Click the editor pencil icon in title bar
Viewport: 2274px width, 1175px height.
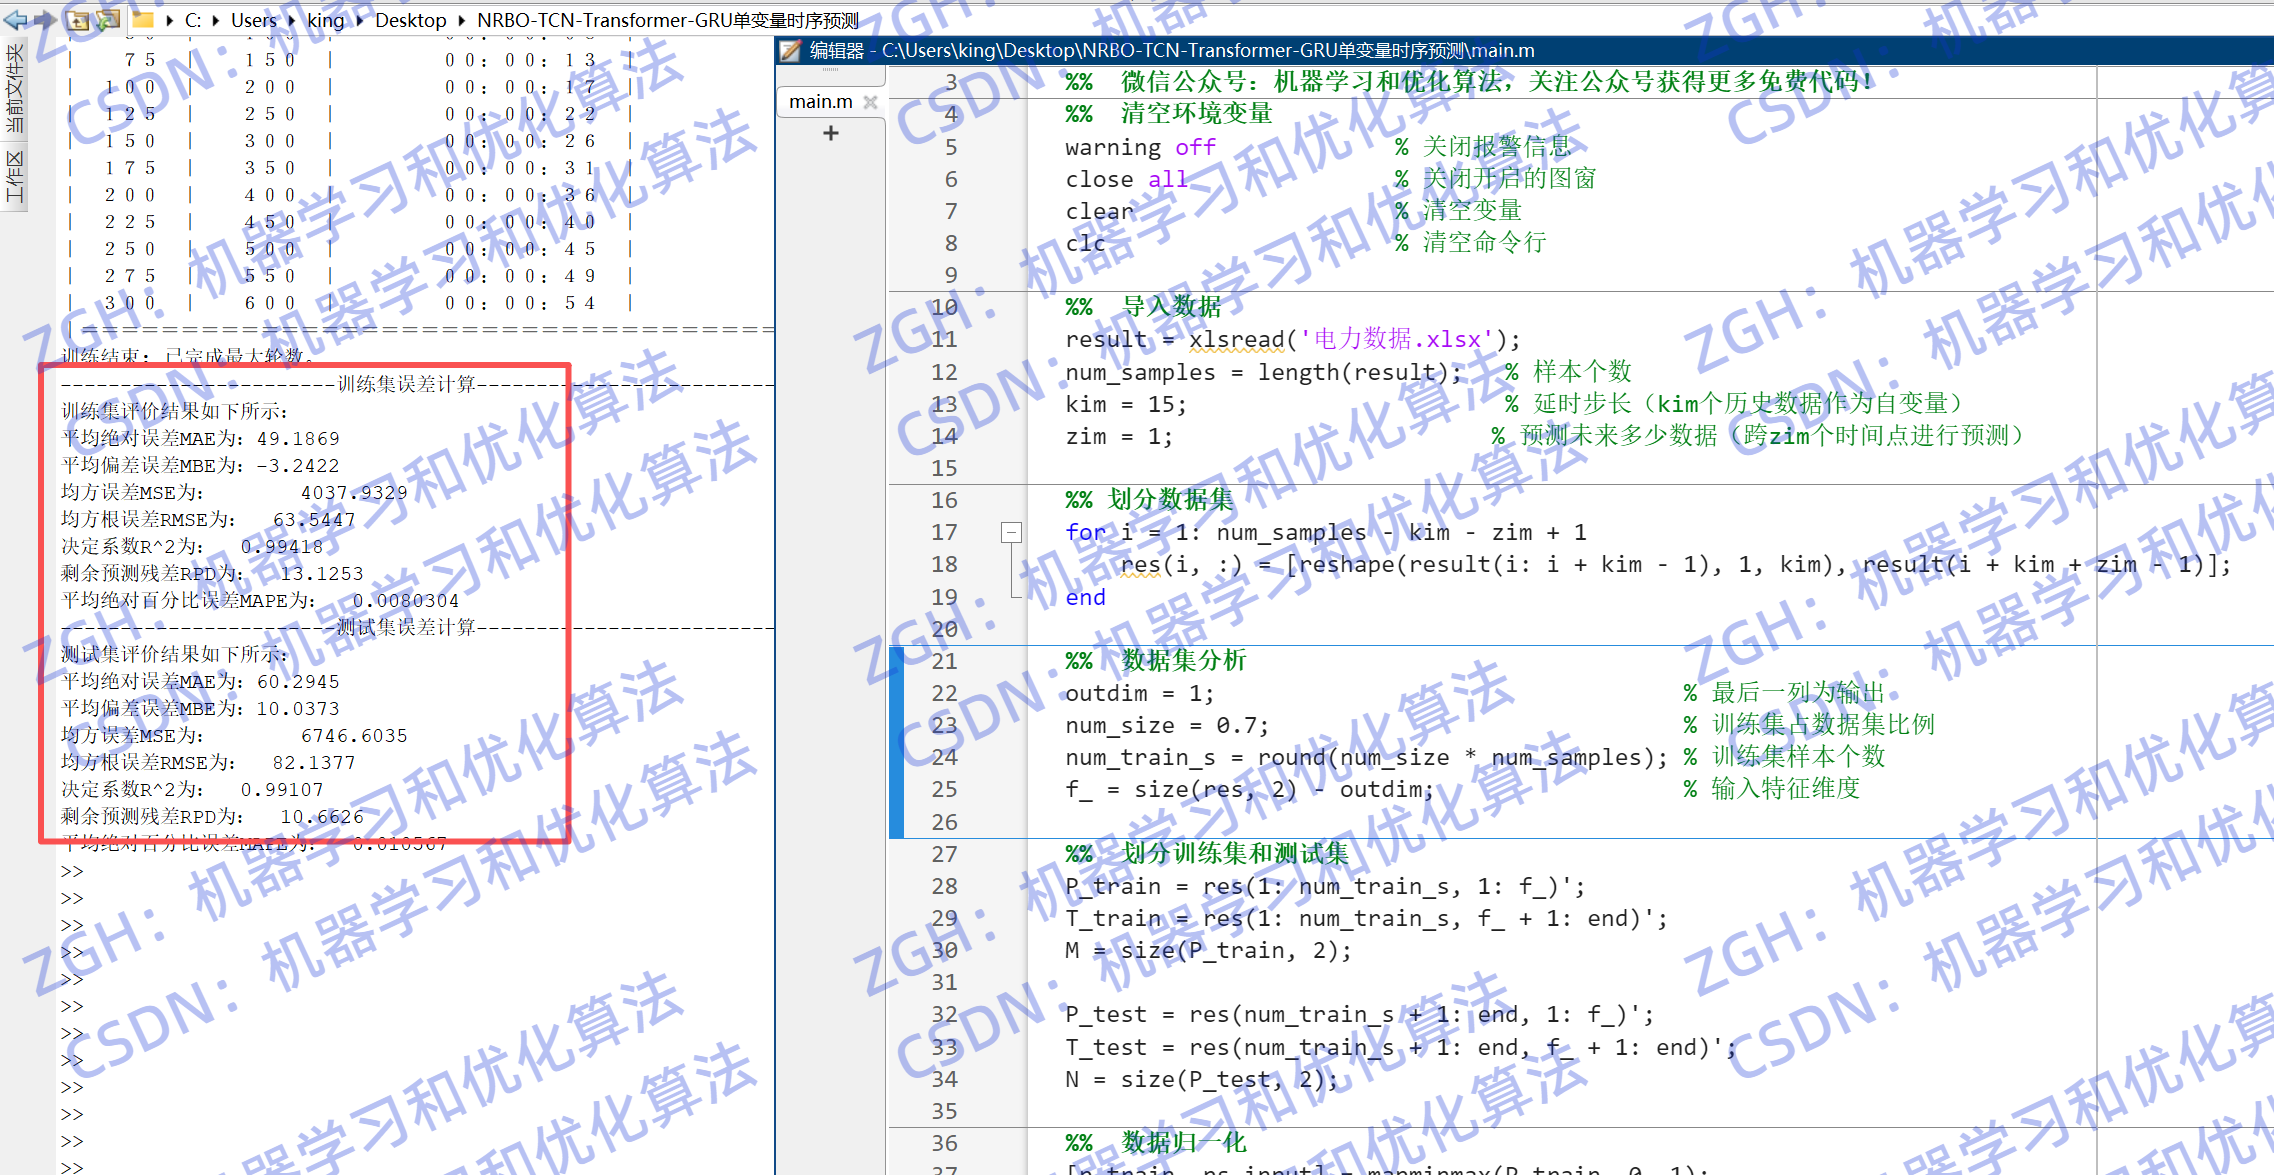(x=790, y=51)
